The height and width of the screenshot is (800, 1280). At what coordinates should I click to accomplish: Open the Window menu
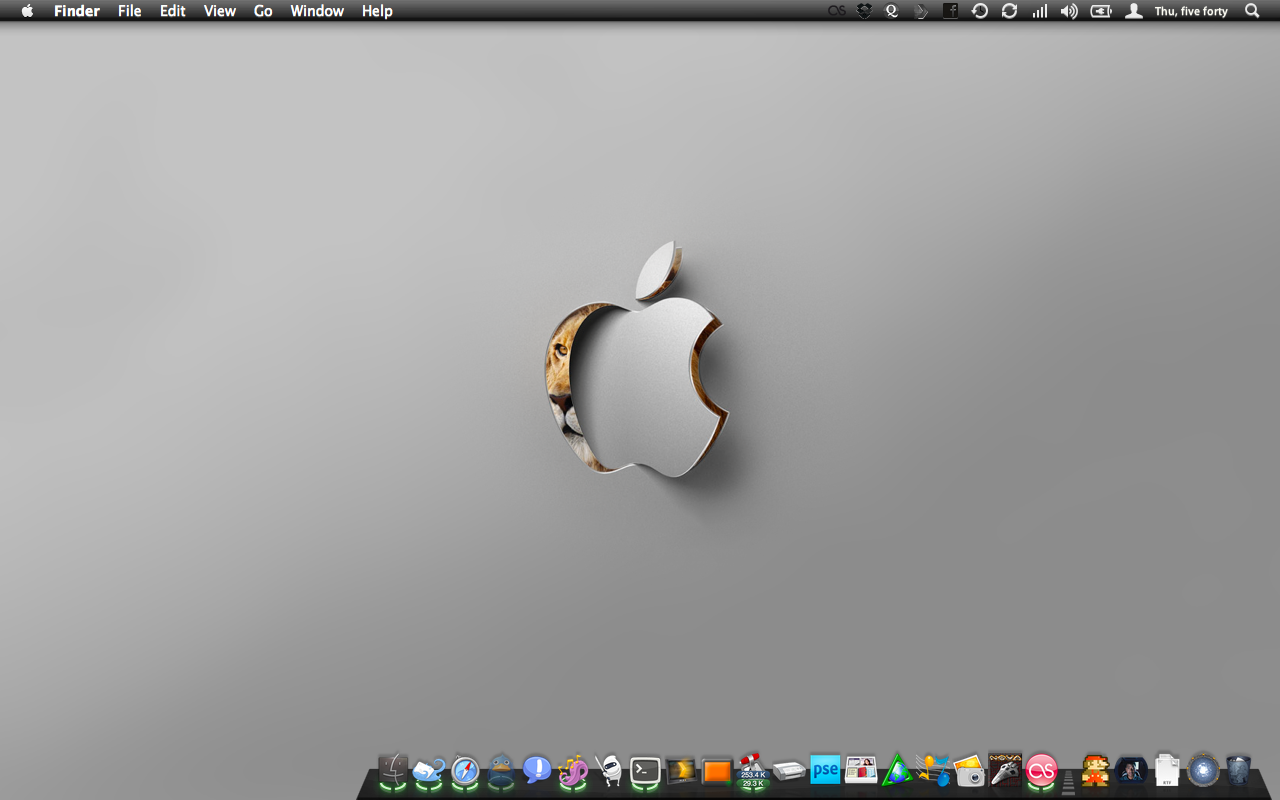point(317,11)
